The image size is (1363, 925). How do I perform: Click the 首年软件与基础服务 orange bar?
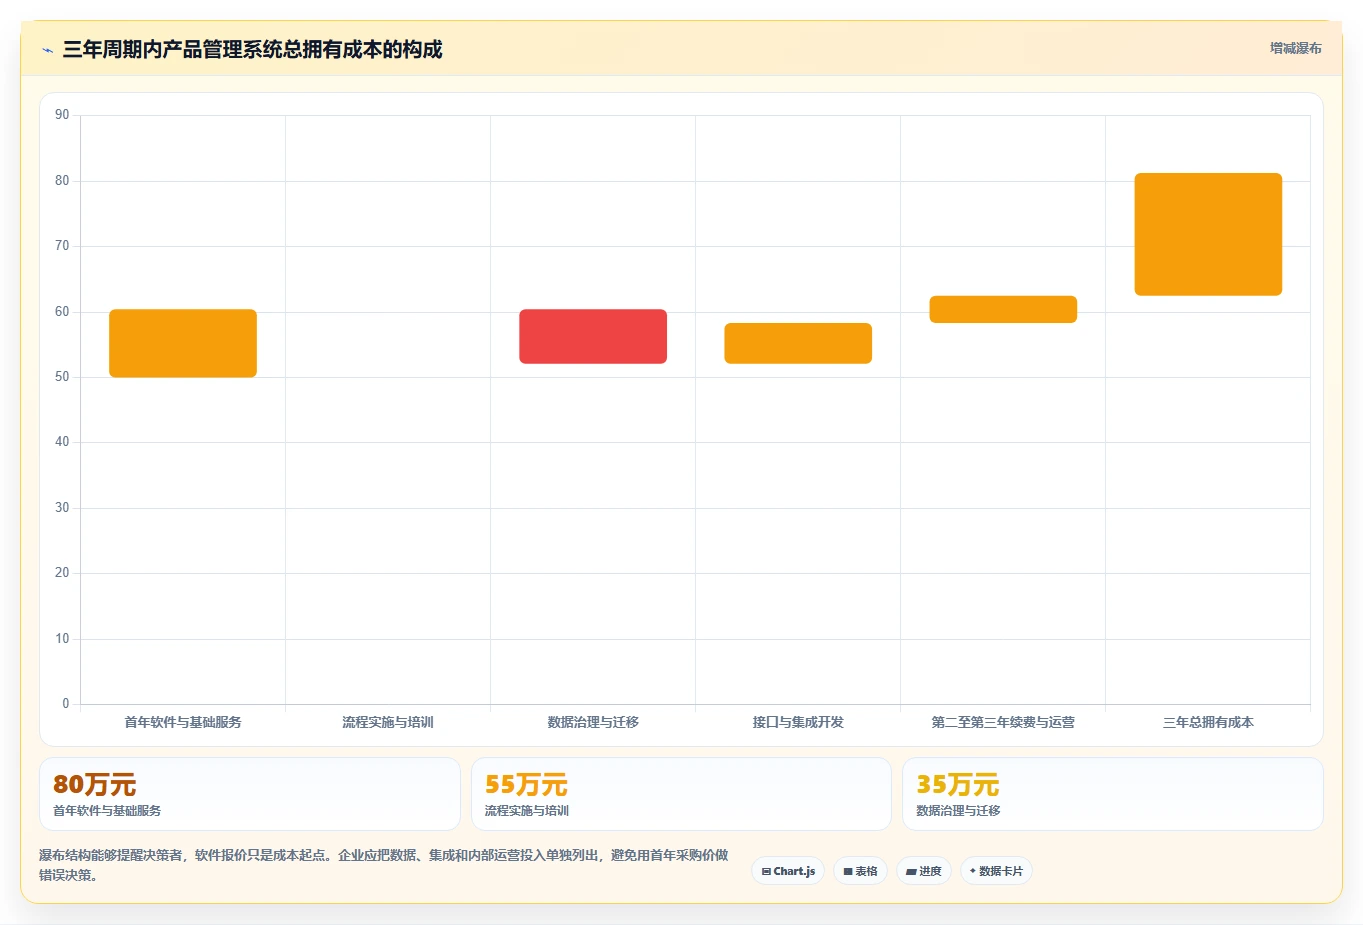pyautogui.click(x=183, y=343)
